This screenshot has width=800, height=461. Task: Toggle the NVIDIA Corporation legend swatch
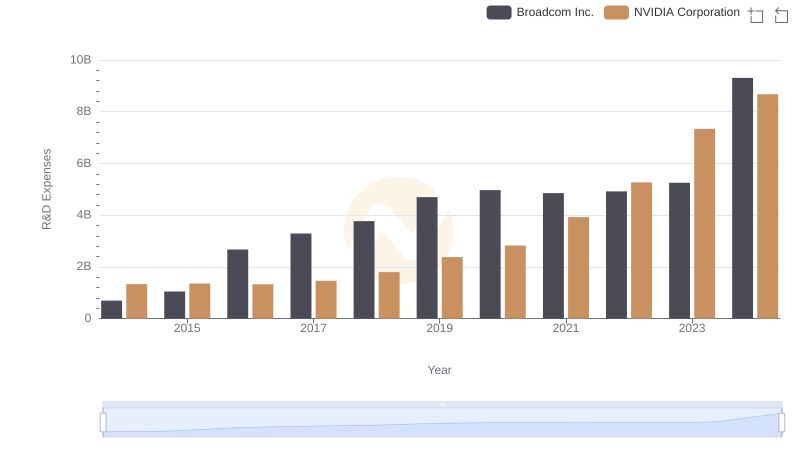point(617,12)
